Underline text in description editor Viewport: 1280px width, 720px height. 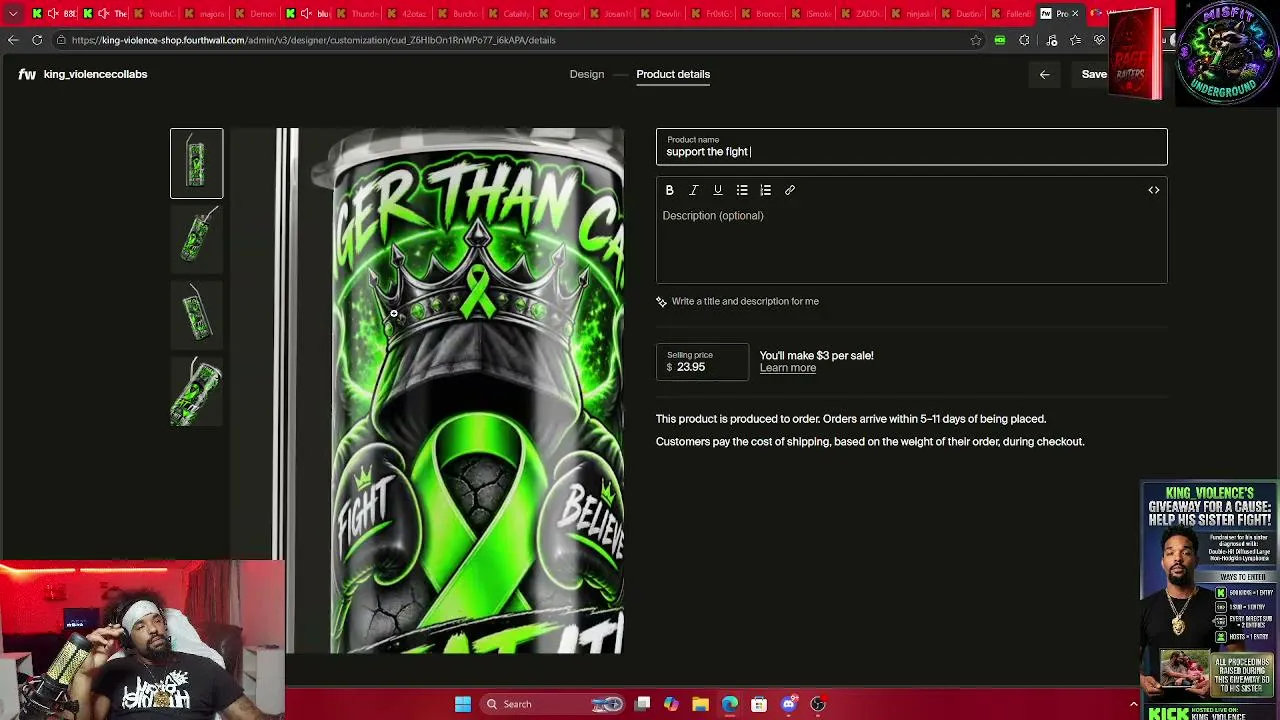click(x=718, y=190)
